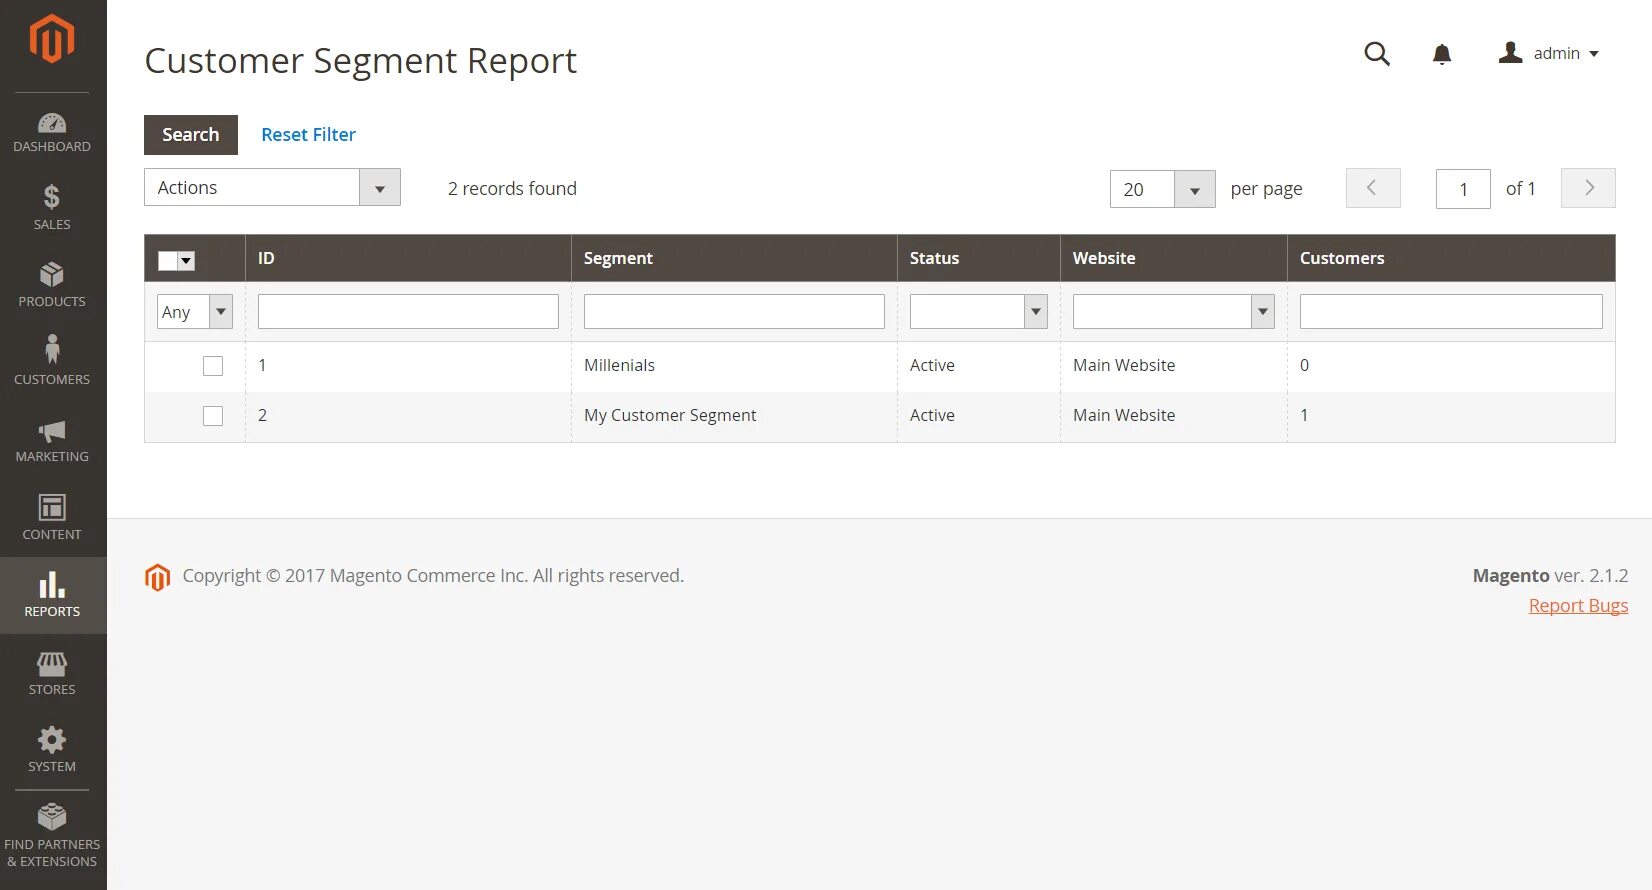
Task: Click the 2 records found text
Action: coord(512,189)
